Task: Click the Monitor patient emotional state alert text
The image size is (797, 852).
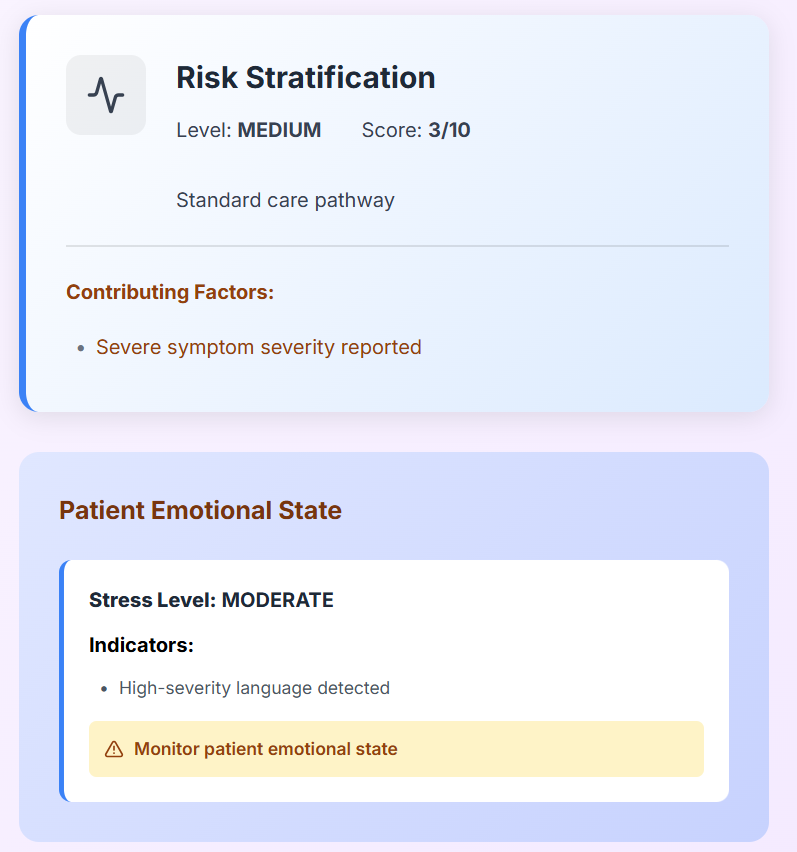Action: (265, 749)
